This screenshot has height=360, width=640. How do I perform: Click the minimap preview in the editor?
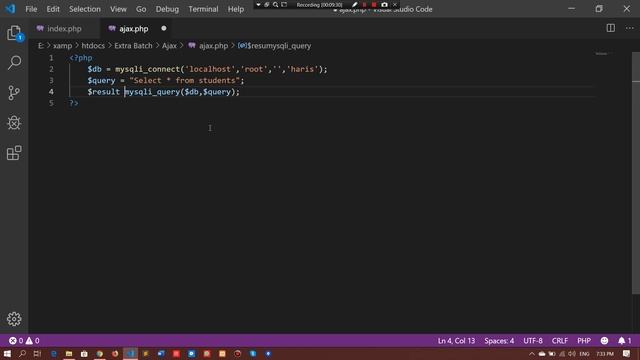602,54
